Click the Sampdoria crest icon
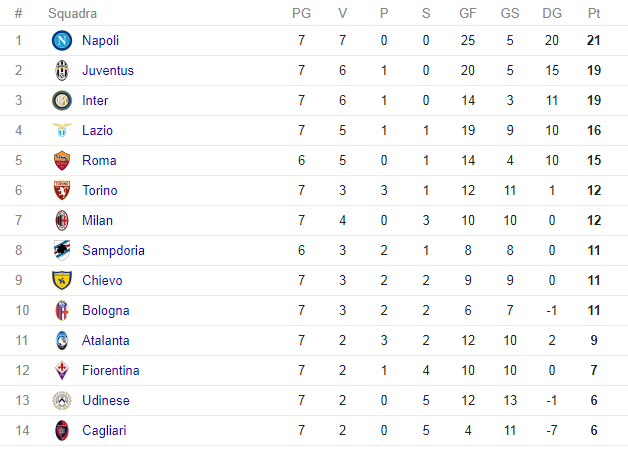 62,251
